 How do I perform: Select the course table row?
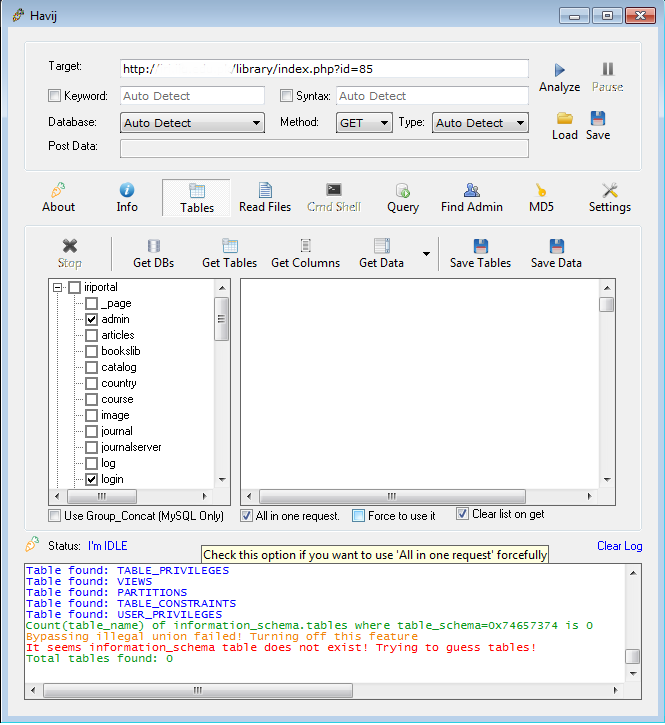[117, 399]
